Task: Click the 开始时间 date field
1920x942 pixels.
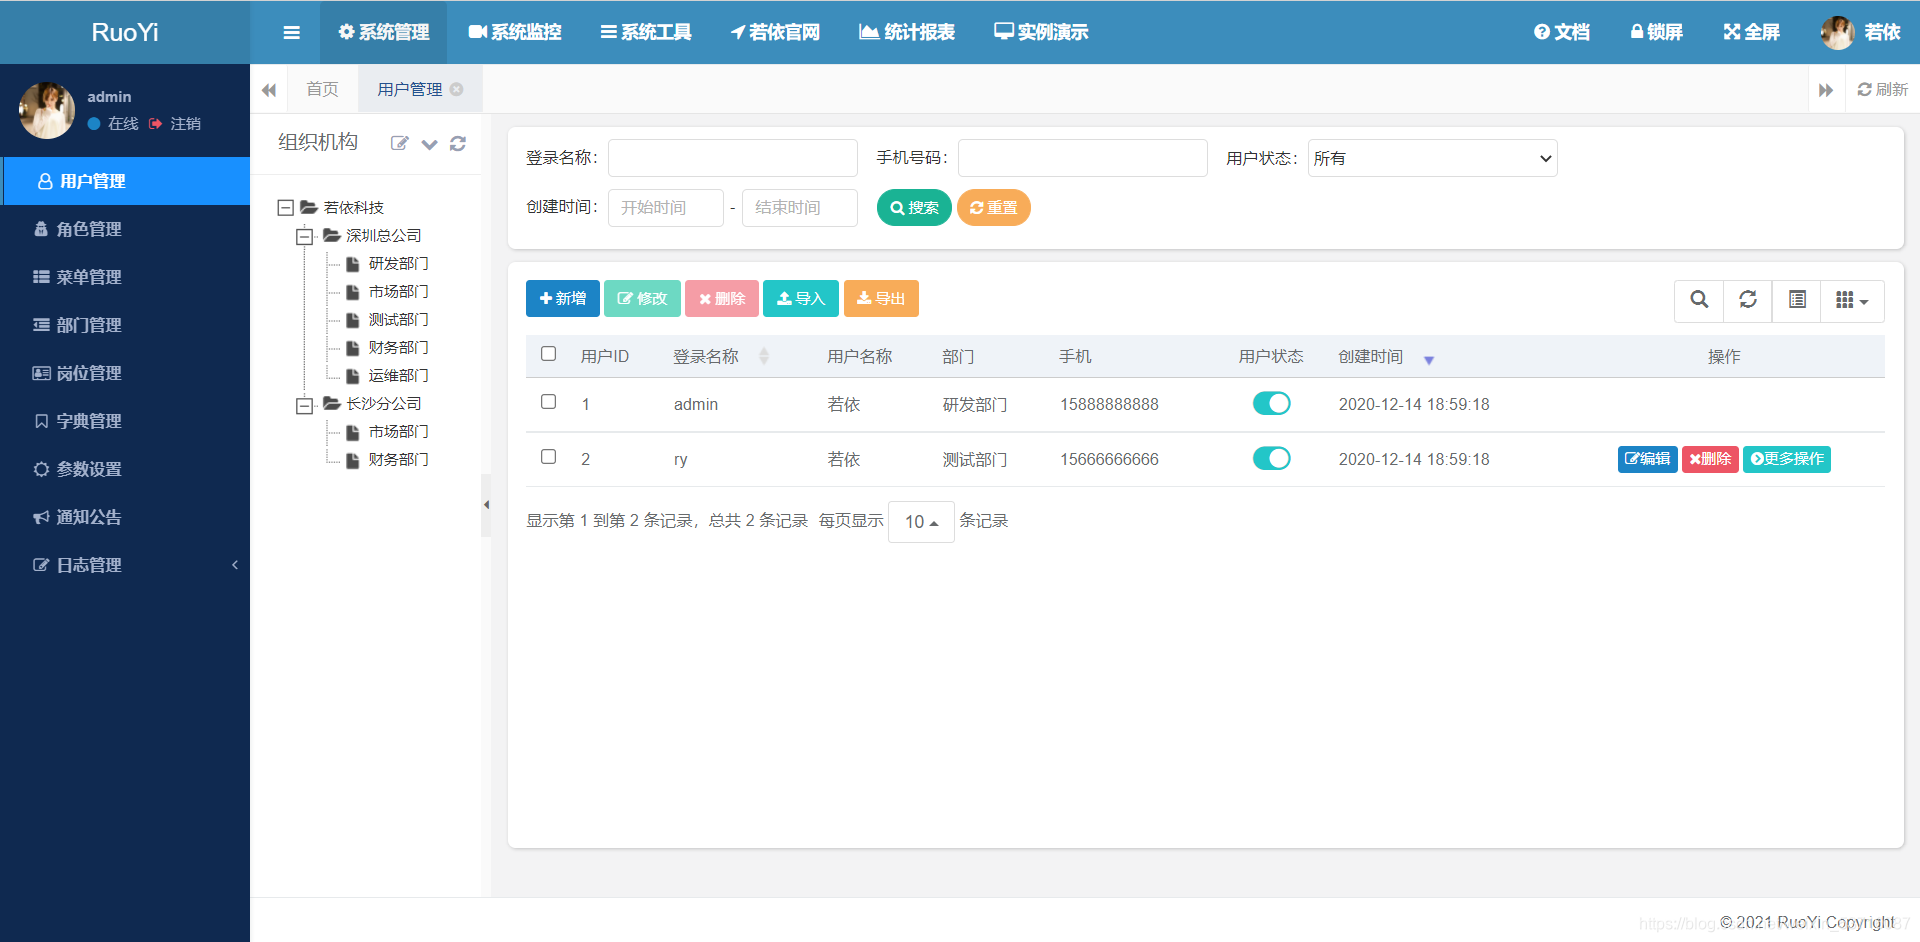Action: coord(666,208)
